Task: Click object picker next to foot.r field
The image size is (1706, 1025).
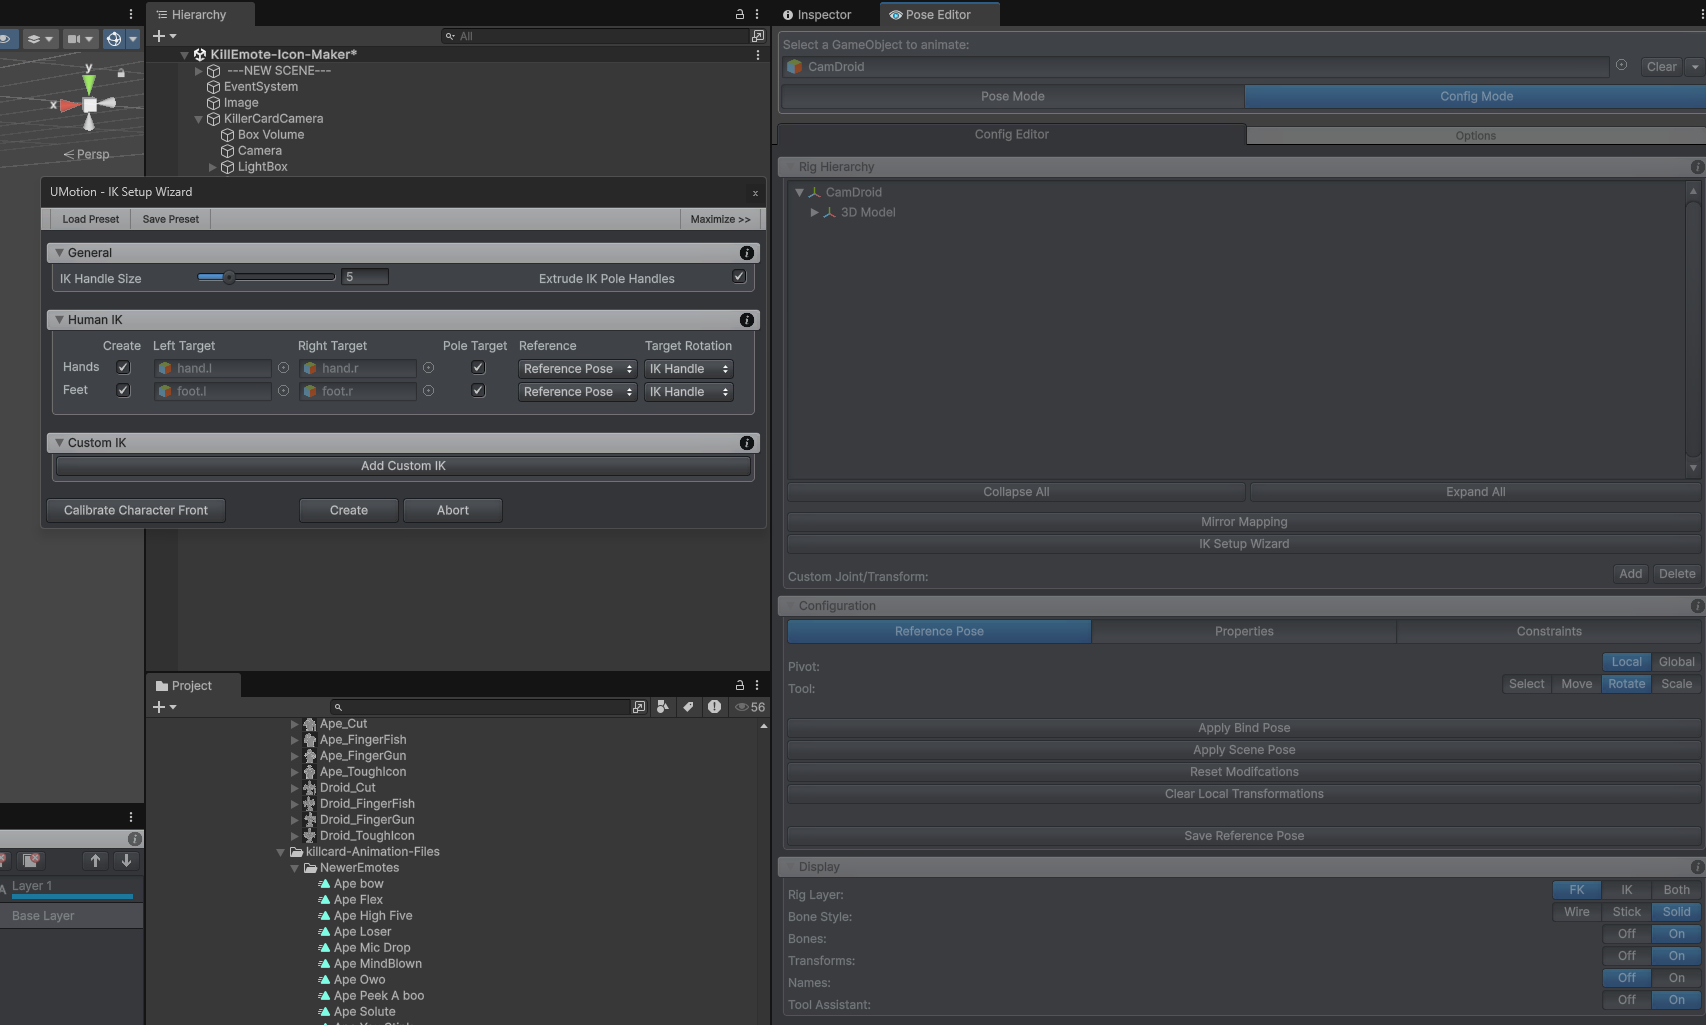Action: 428,391
